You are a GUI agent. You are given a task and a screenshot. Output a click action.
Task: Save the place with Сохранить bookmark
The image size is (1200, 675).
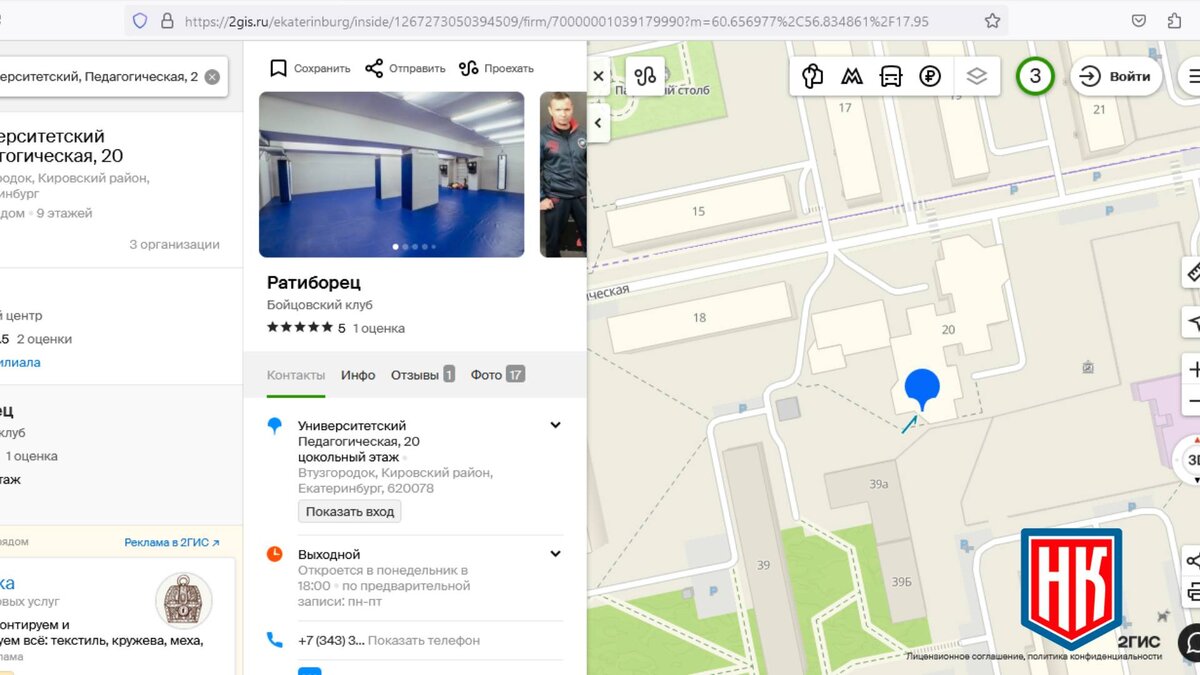[310, 68]
